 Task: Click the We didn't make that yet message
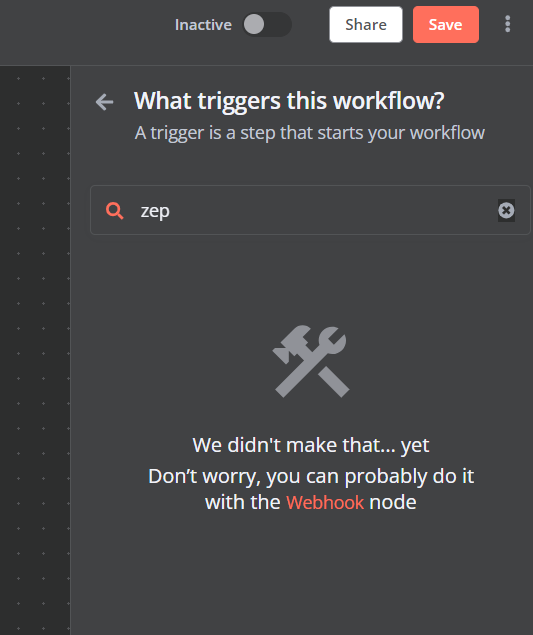311,445
